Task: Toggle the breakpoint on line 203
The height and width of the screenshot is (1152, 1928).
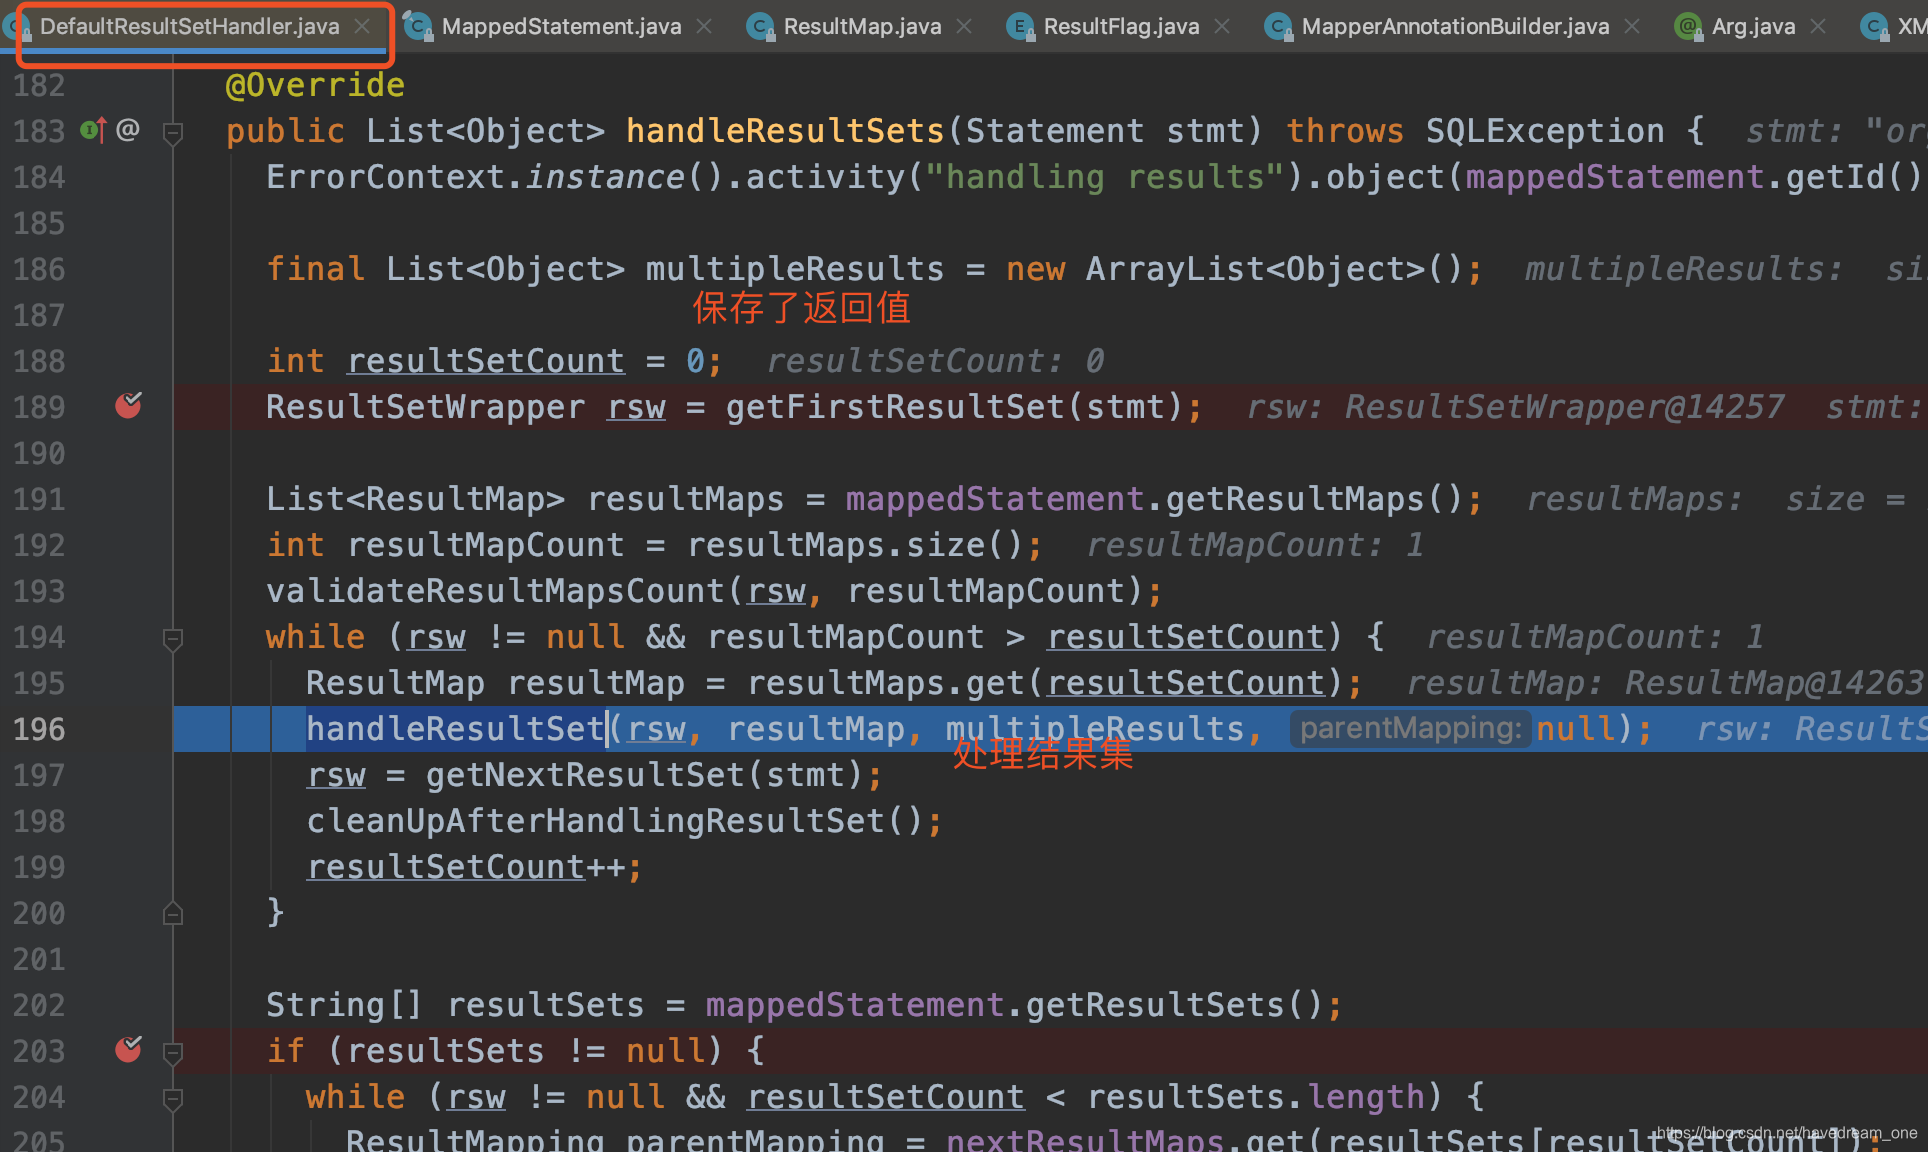Action: tap(128, 1050)
